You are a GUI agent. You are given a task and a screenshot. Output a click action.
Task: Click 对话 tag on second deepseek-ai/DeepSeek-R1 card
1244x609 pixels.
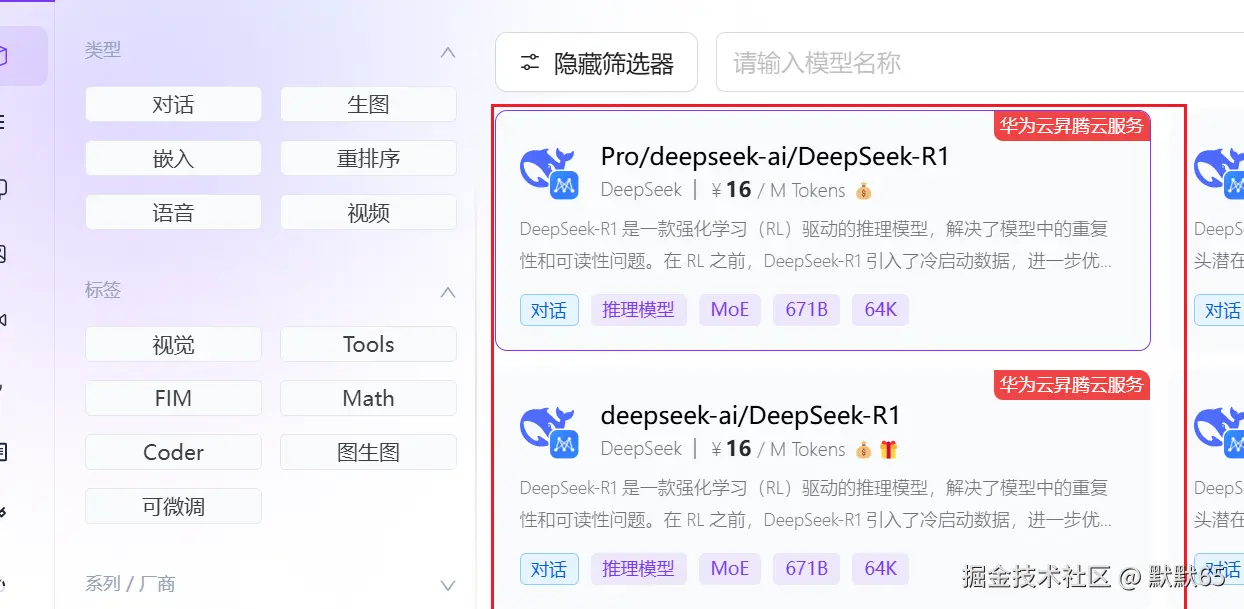click(x=549, y=569)
